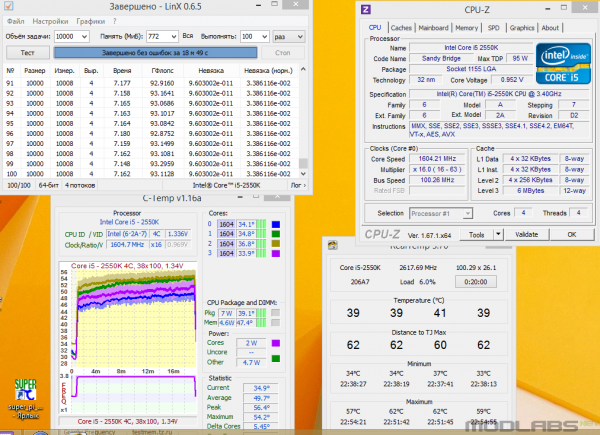The height and width of the screenshot is (435, 600).
Task: Switch to the About tab in CPU-Z
Action: (x=550, y=28)
